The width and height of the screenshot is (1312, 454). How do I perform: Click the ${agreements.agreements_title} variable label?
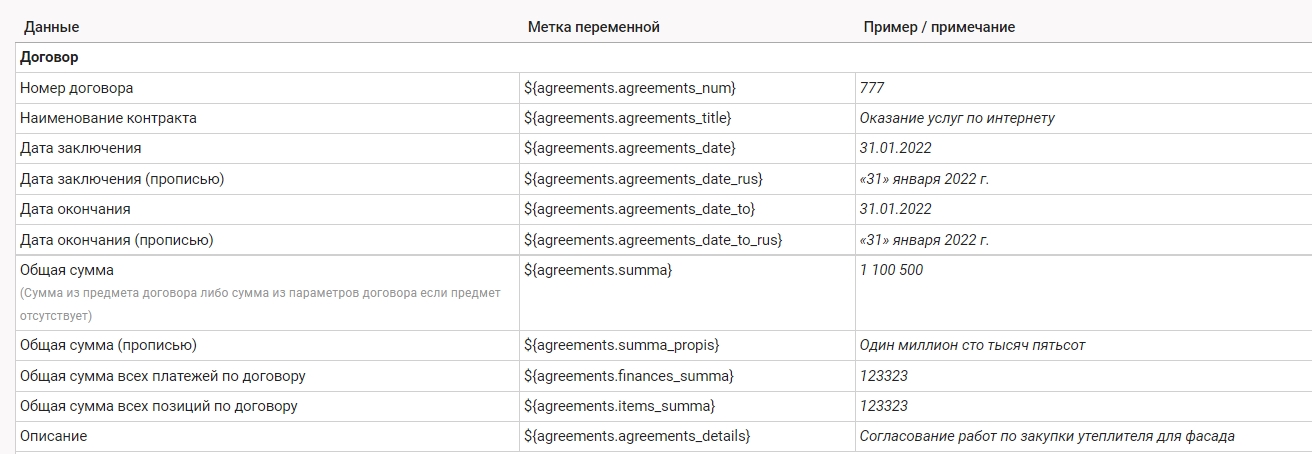[627, 118]
